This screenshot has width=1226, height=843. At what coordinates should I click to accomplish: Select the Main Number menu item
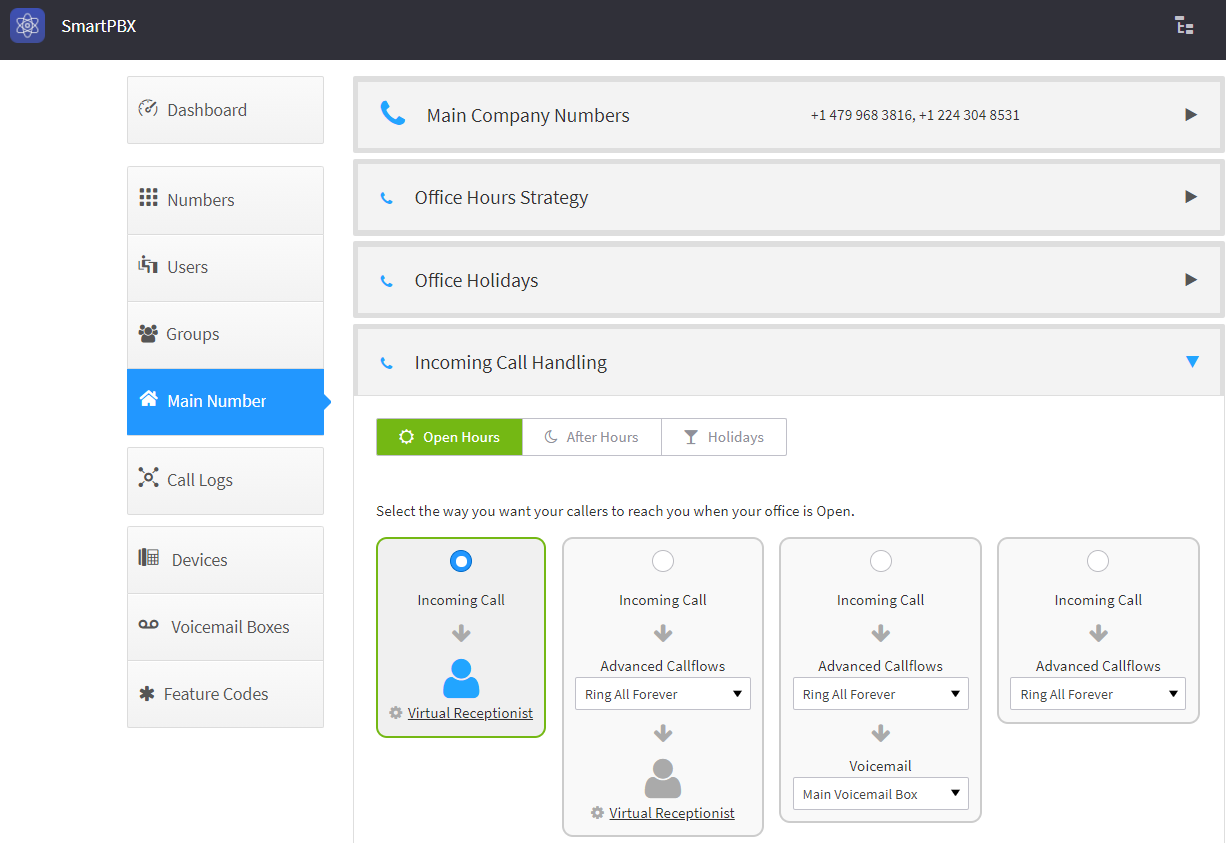226,401
